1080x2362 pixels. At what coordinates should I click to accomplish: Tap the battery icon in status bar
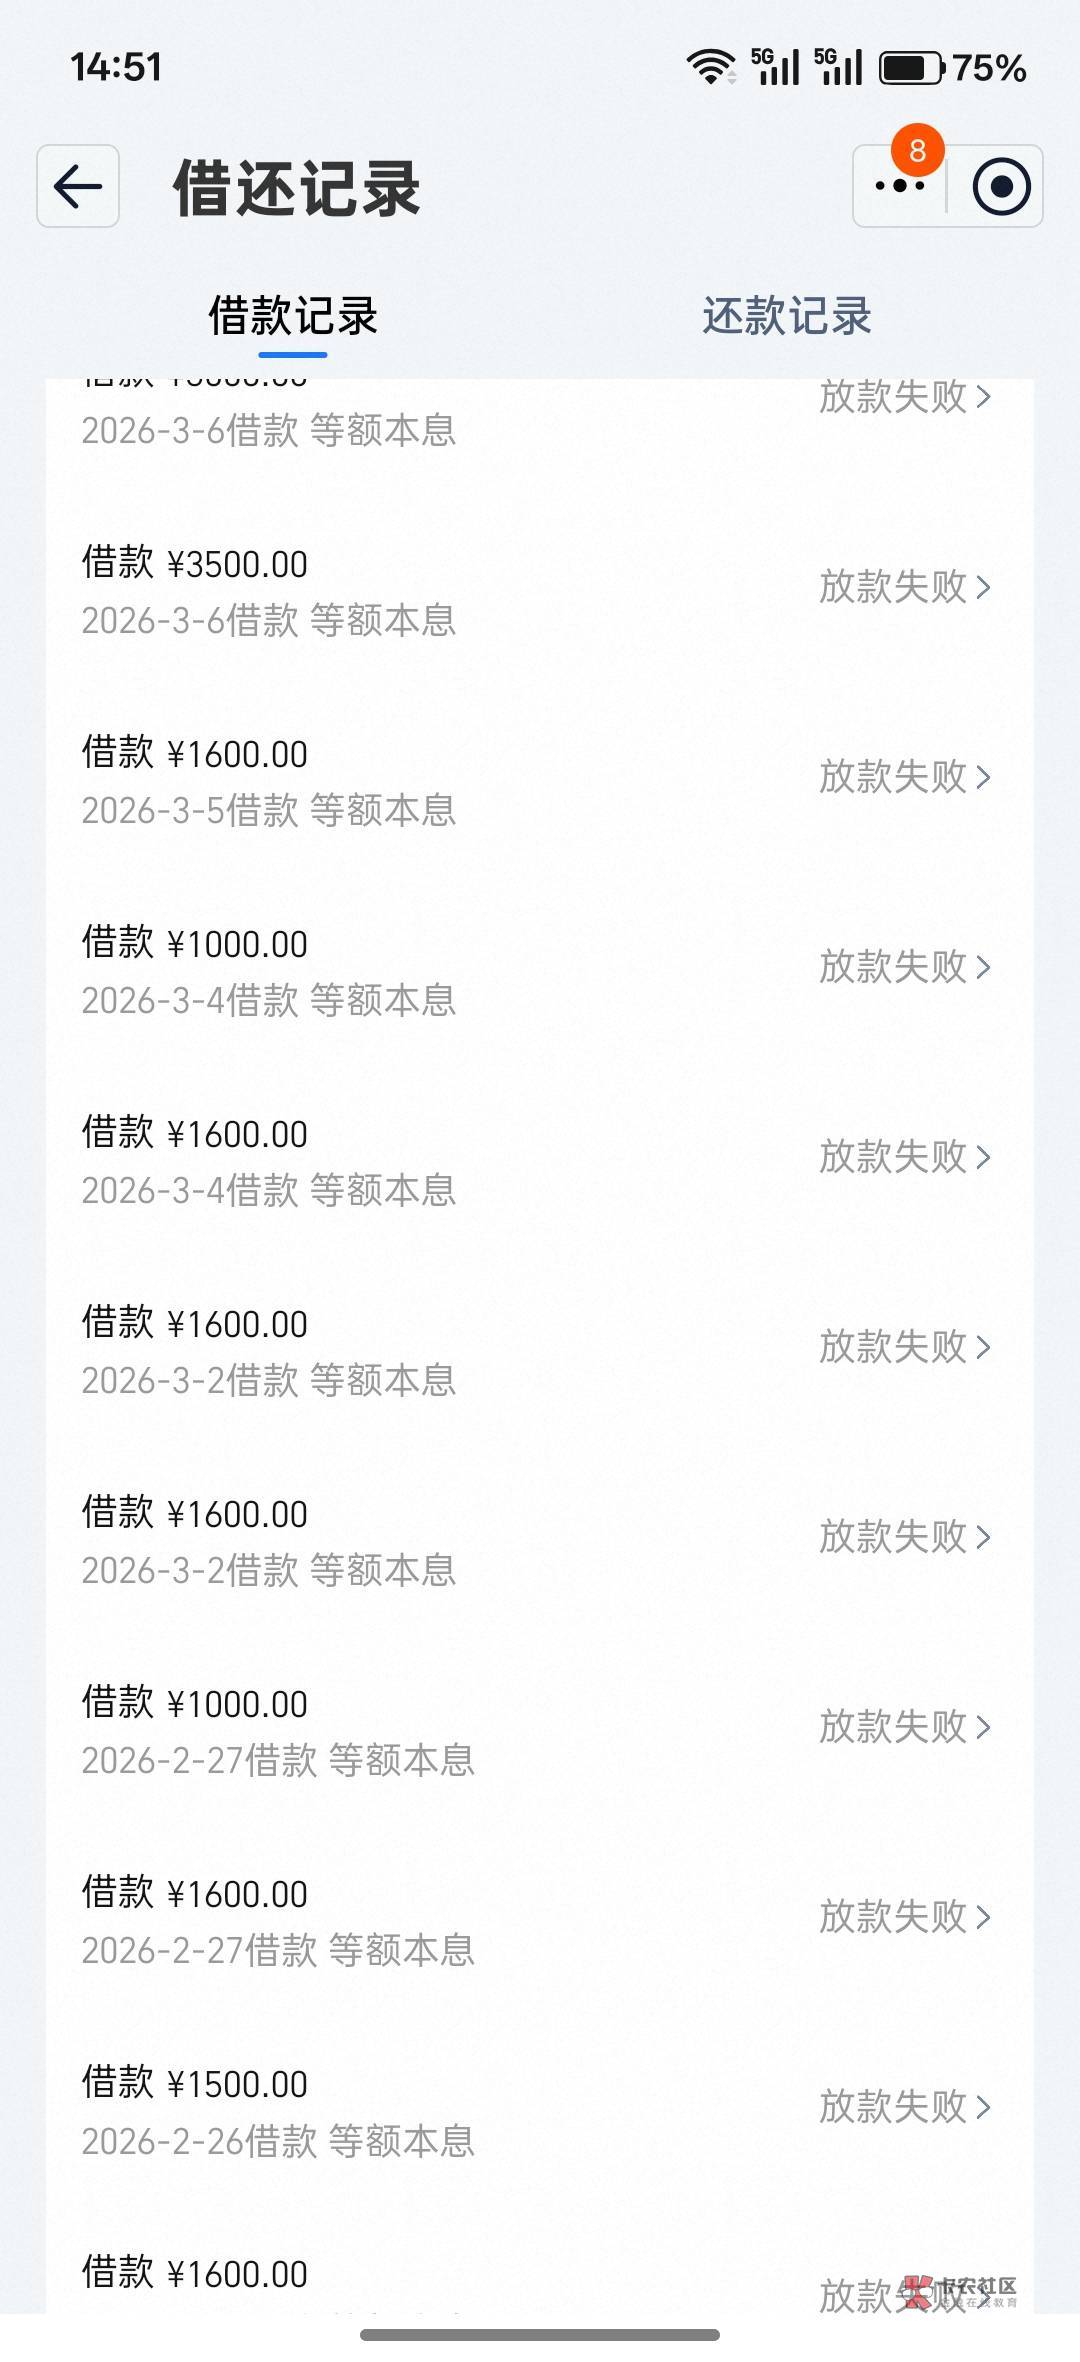coord(911,68)
